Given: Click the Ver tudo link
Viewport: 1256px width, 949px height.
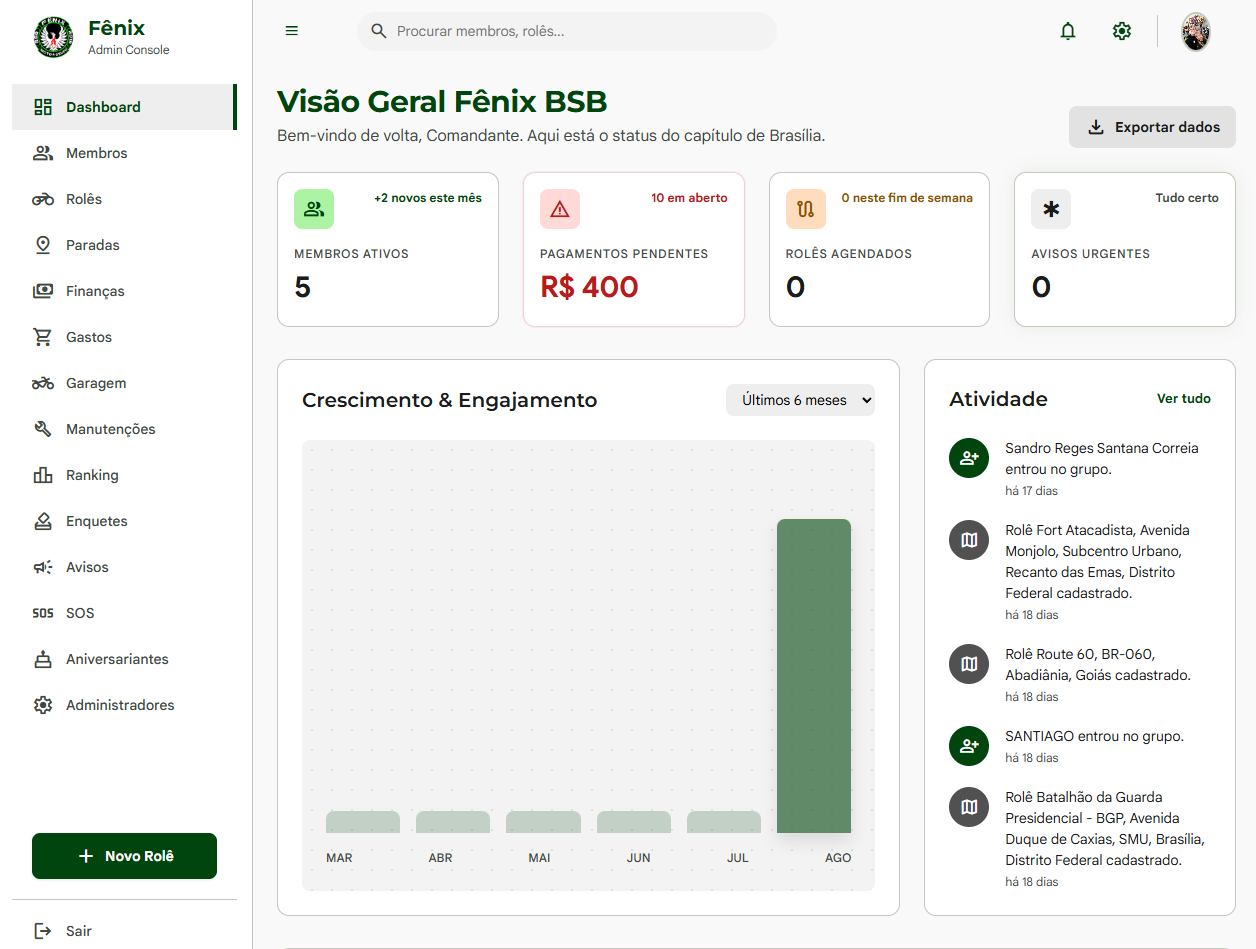Looking at the screenshot, I should 1184,398.
